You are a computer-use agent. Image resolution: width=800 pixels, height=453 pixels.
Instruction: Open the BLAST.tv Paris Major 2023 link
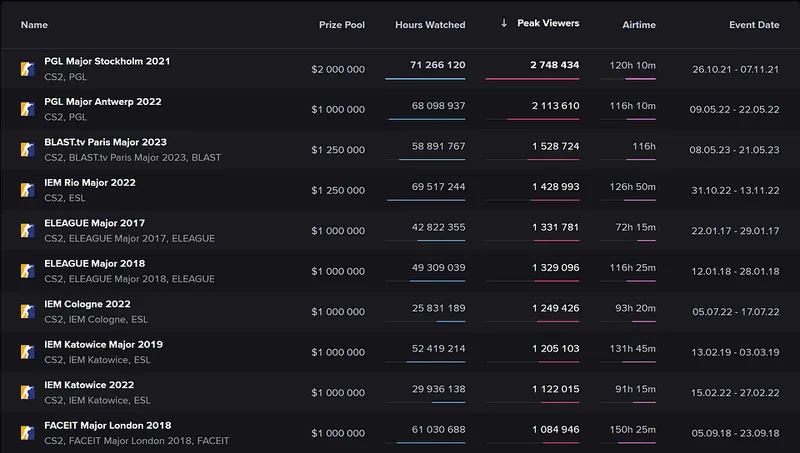[x=106, y=142]
